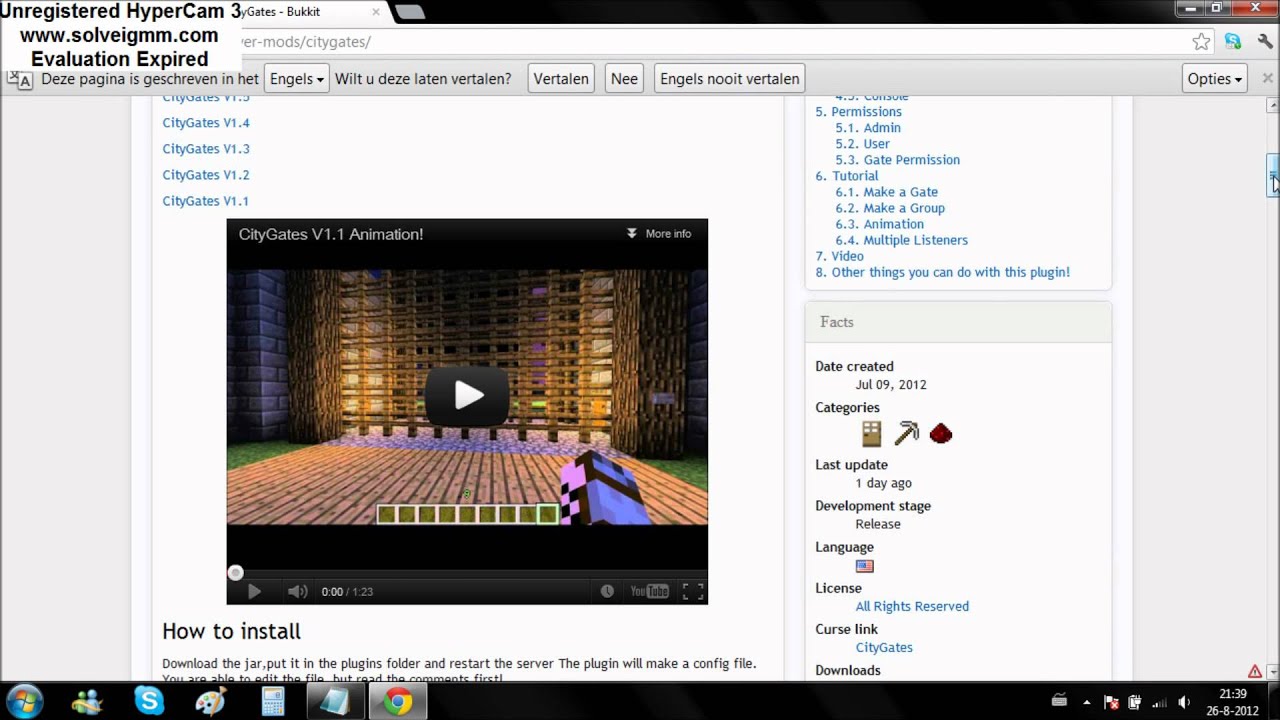
Task: Click the Facts panel header
Action: point(958,322)
